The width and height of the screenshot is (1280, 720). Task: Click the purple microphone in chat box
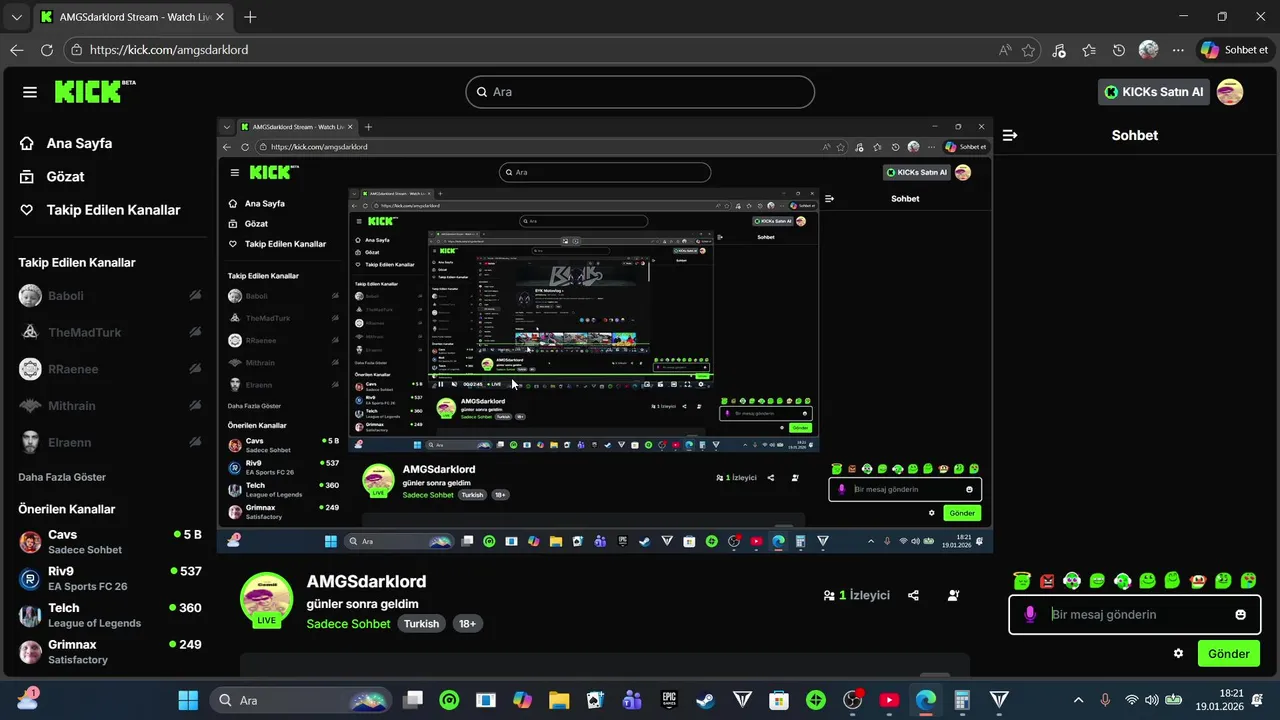point(1030,614)
